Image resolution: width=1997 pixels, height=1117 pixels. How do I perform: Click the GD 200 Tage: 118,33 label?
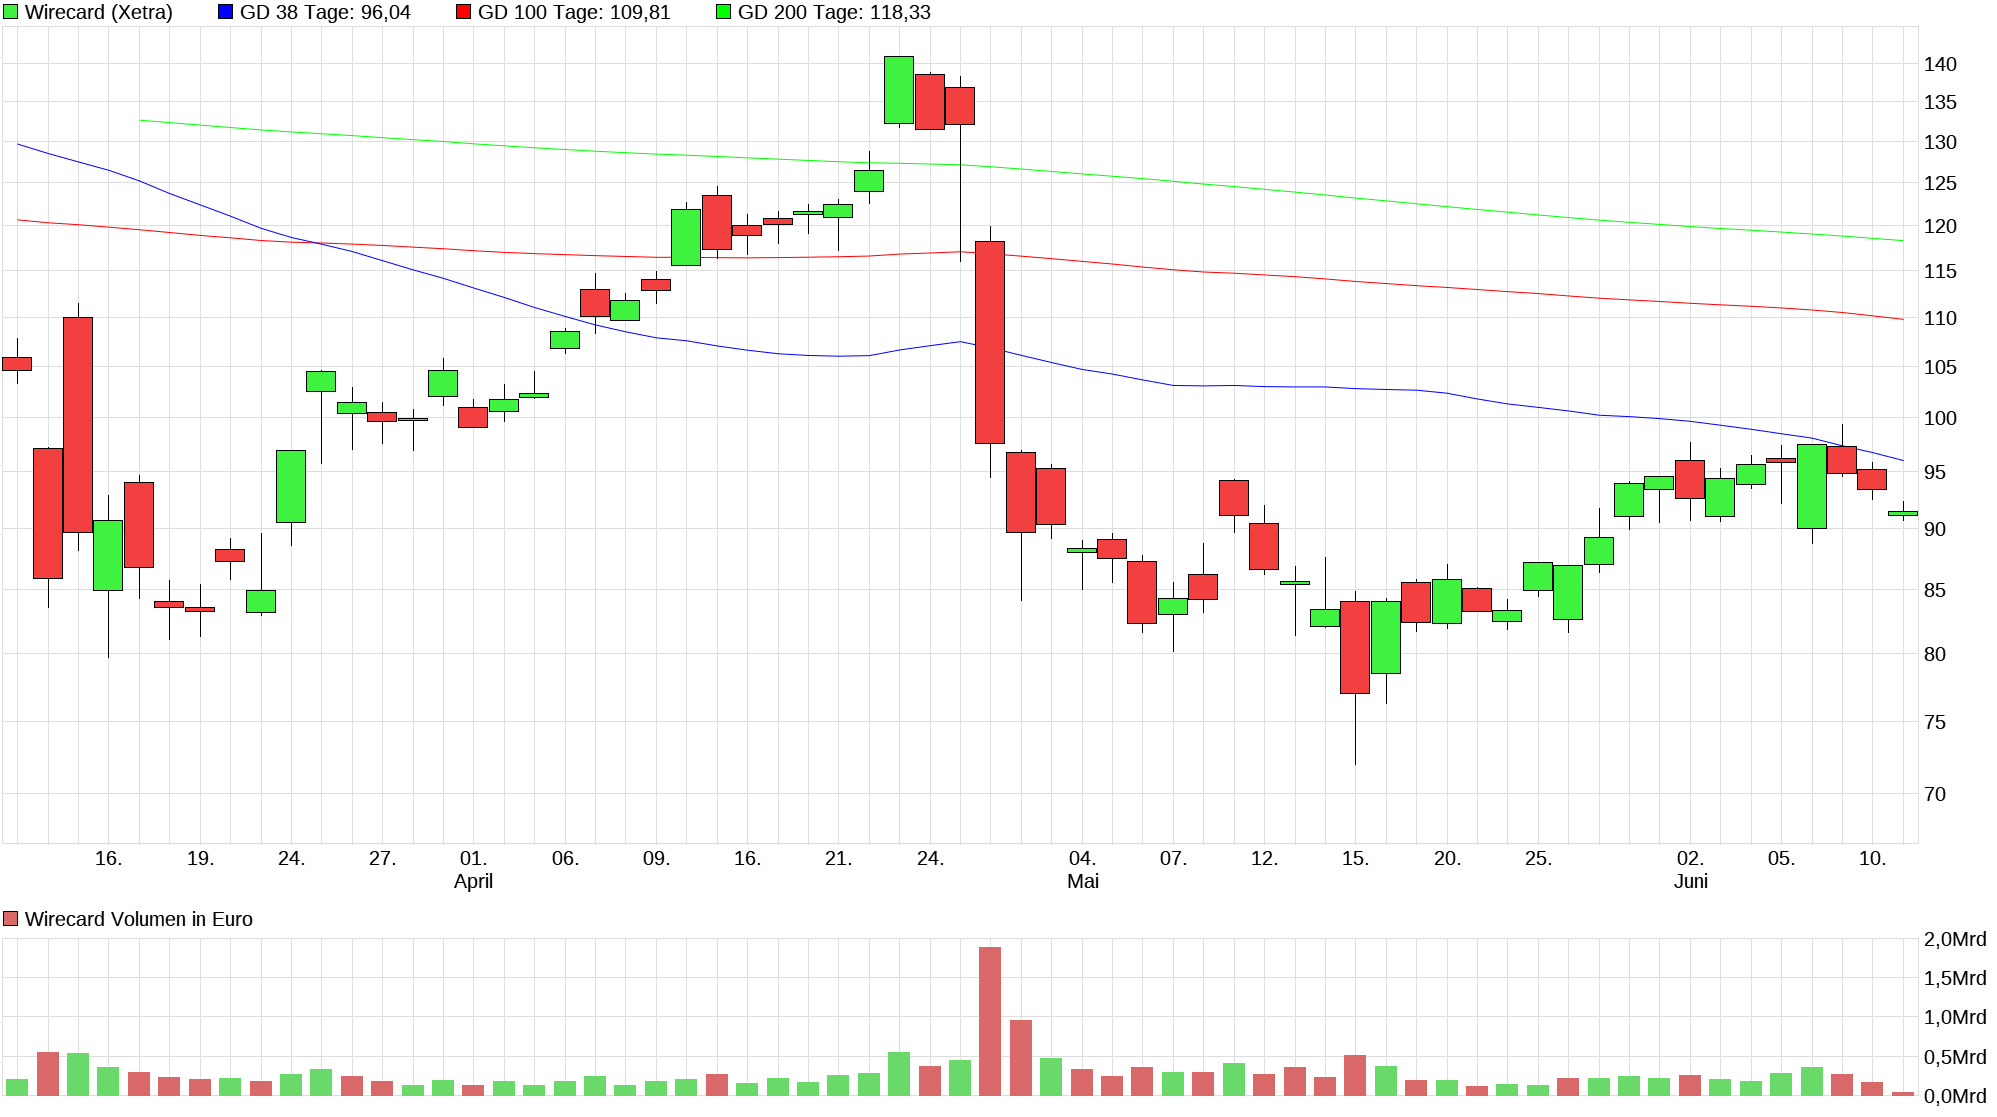point(834,12)
